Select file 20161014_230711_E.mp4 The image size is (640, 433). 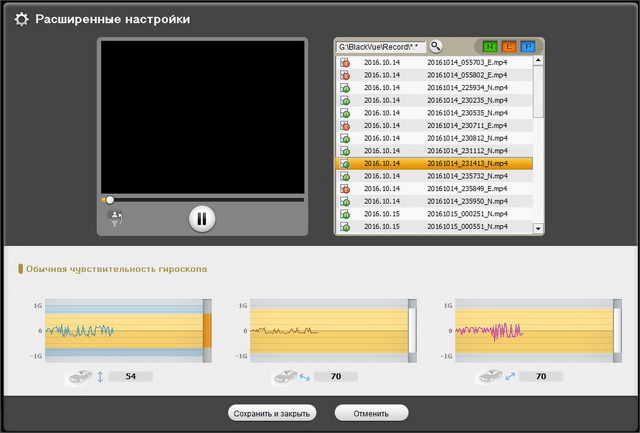pyautogui.click(x=434, y=126)
